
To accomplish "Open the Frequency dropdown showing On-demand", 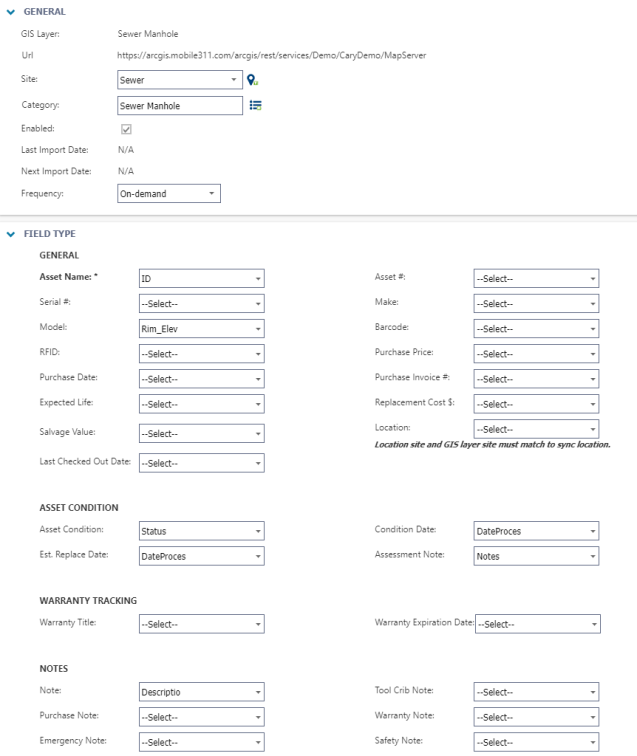I will [x=169, y=193].
